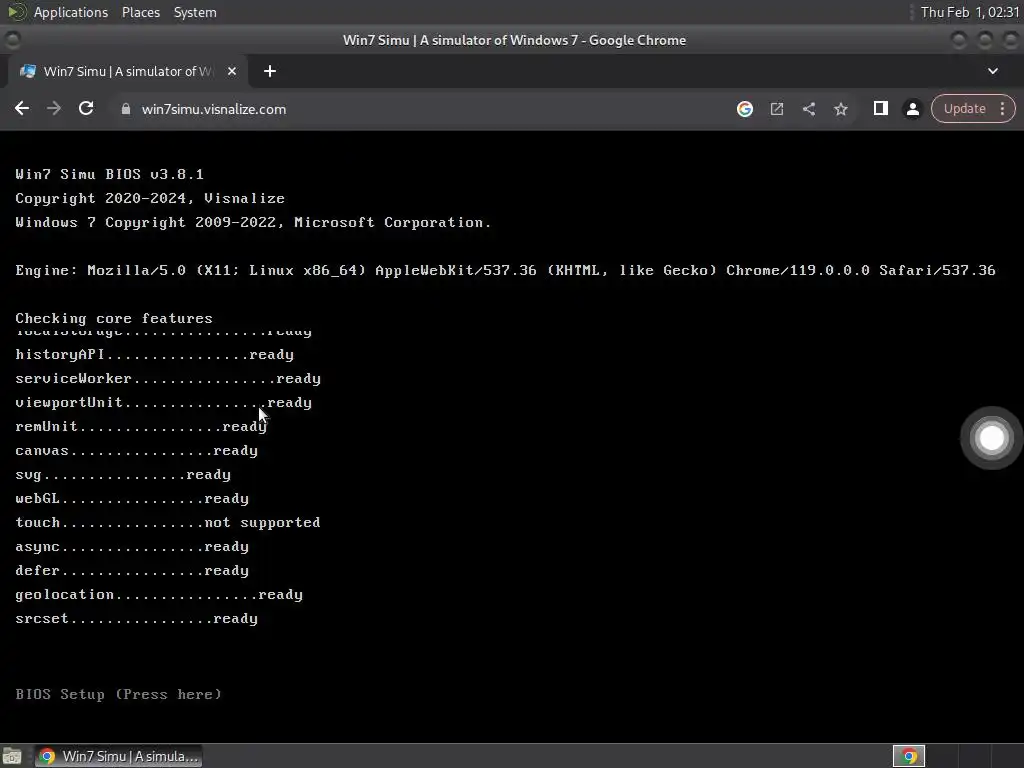This screenshot has height=768, width=1024.
Task: Click the 'geolocation' ready line
Action: (159, 595)
